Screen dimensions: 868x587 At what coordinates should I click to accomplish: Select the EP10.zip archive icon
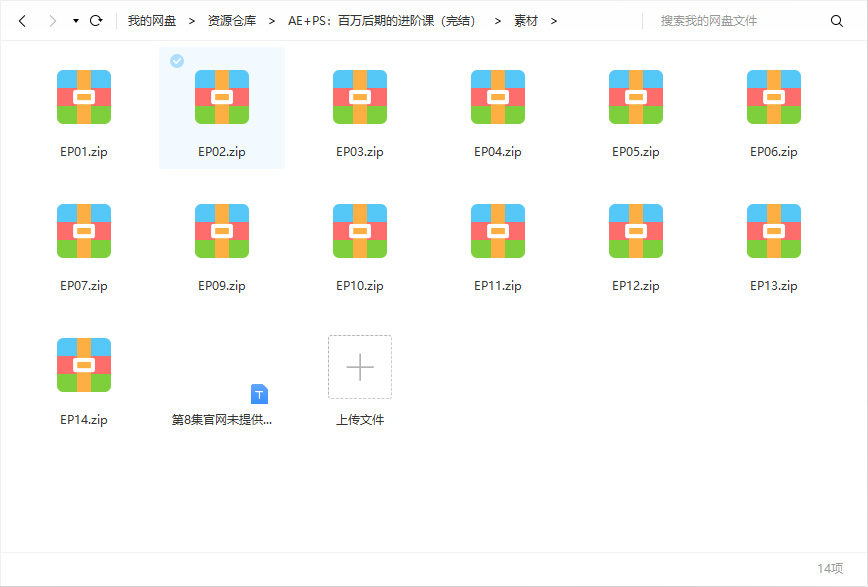360,231
